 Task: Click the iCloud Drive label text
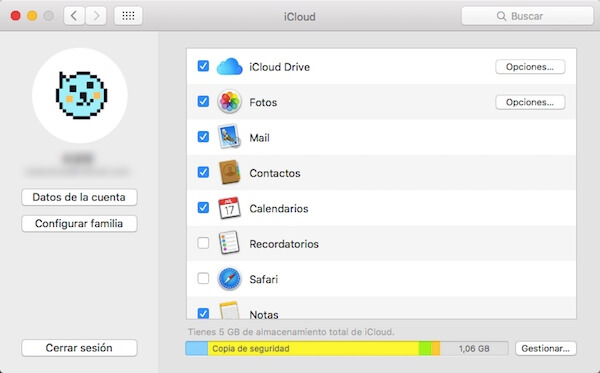(280, 67)
